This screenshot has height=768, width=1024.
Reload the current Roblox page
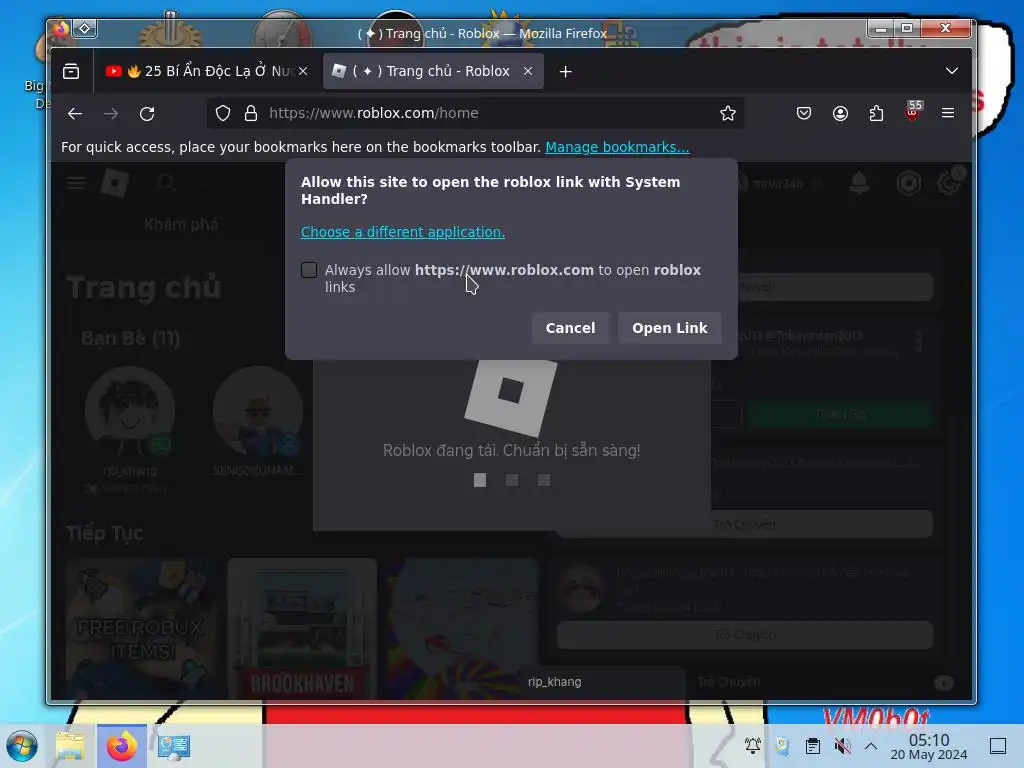coord(147,114)
